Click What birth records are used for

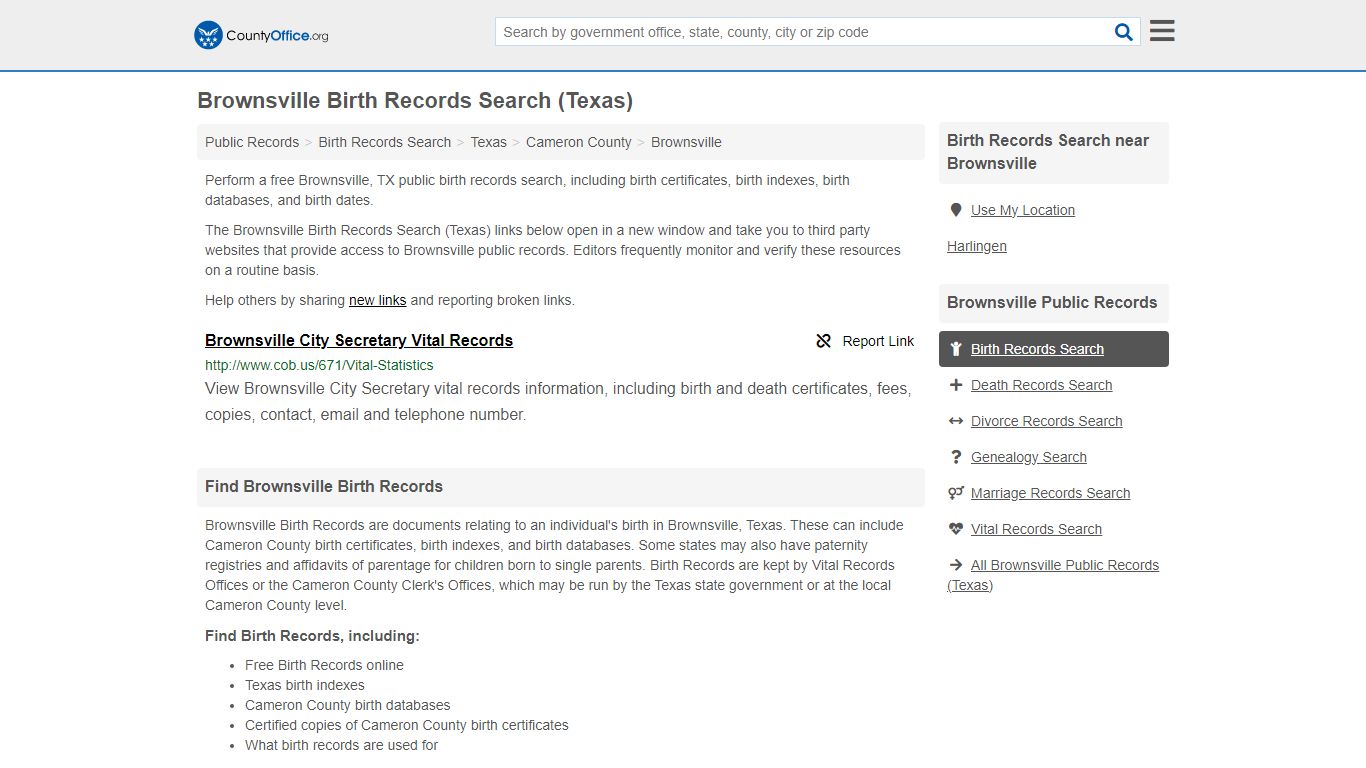341,745
